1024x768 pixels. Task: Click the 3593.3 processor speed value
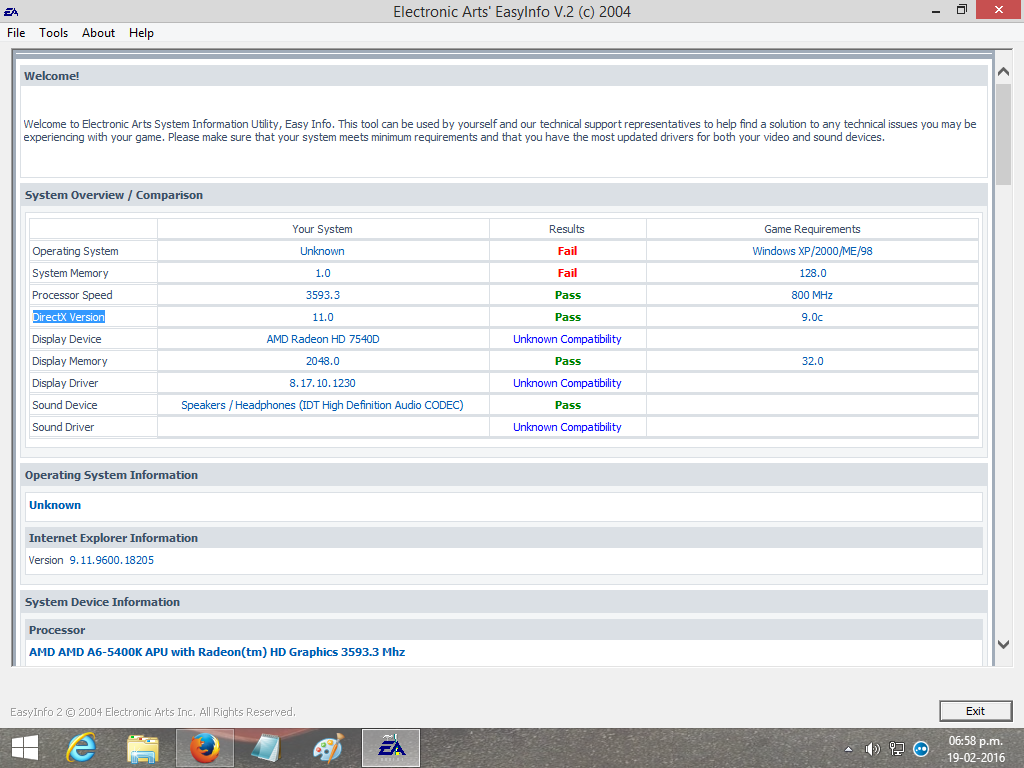[x=323, y=295]
